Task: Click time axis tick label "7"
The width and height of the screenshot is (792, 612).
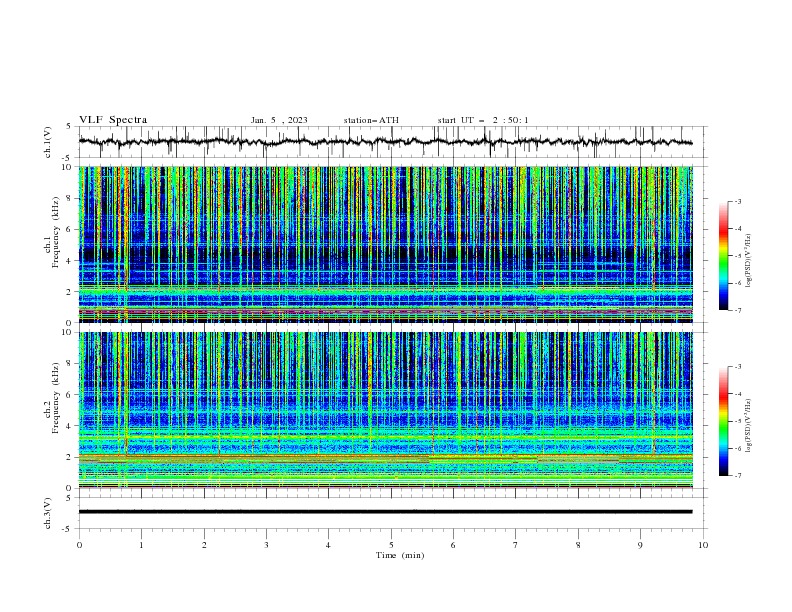Action: 516,545
